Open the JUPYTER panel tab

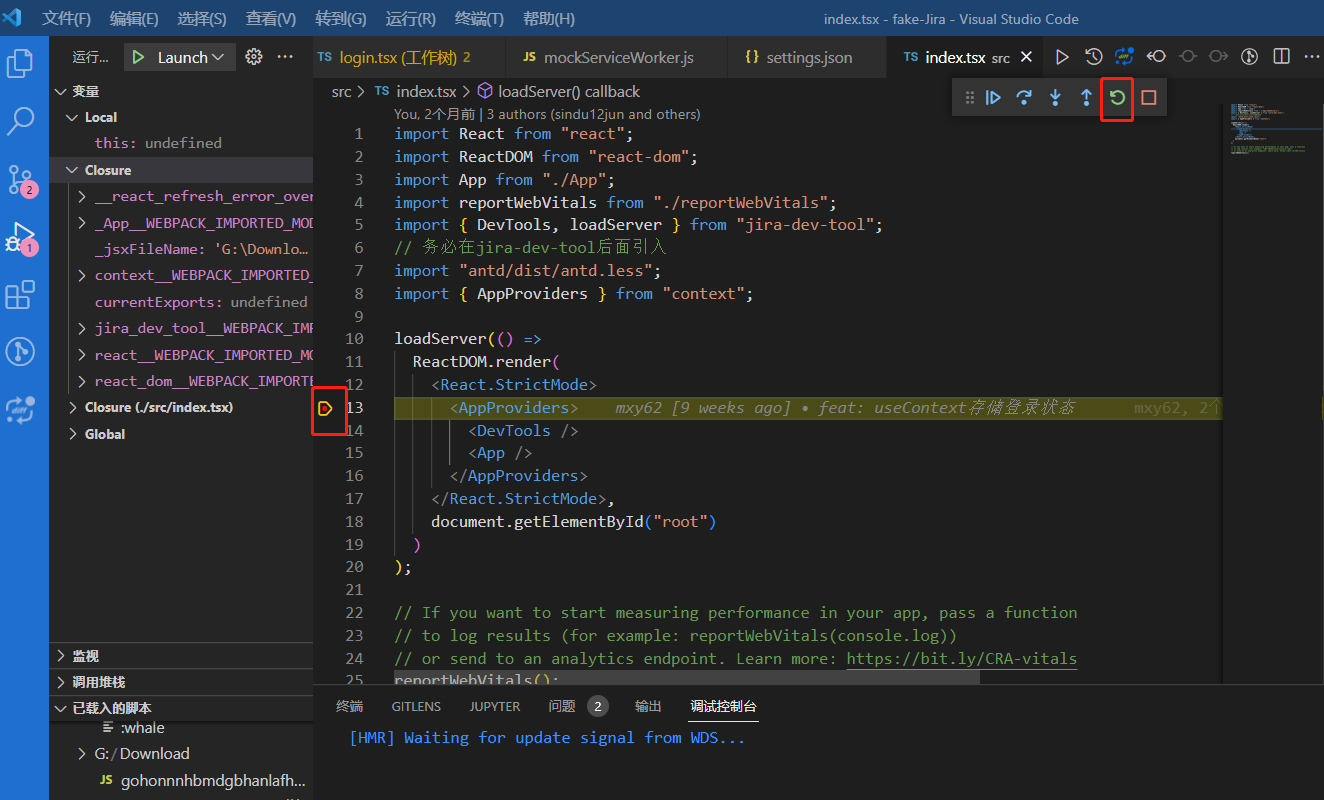[x=495, y=706]
